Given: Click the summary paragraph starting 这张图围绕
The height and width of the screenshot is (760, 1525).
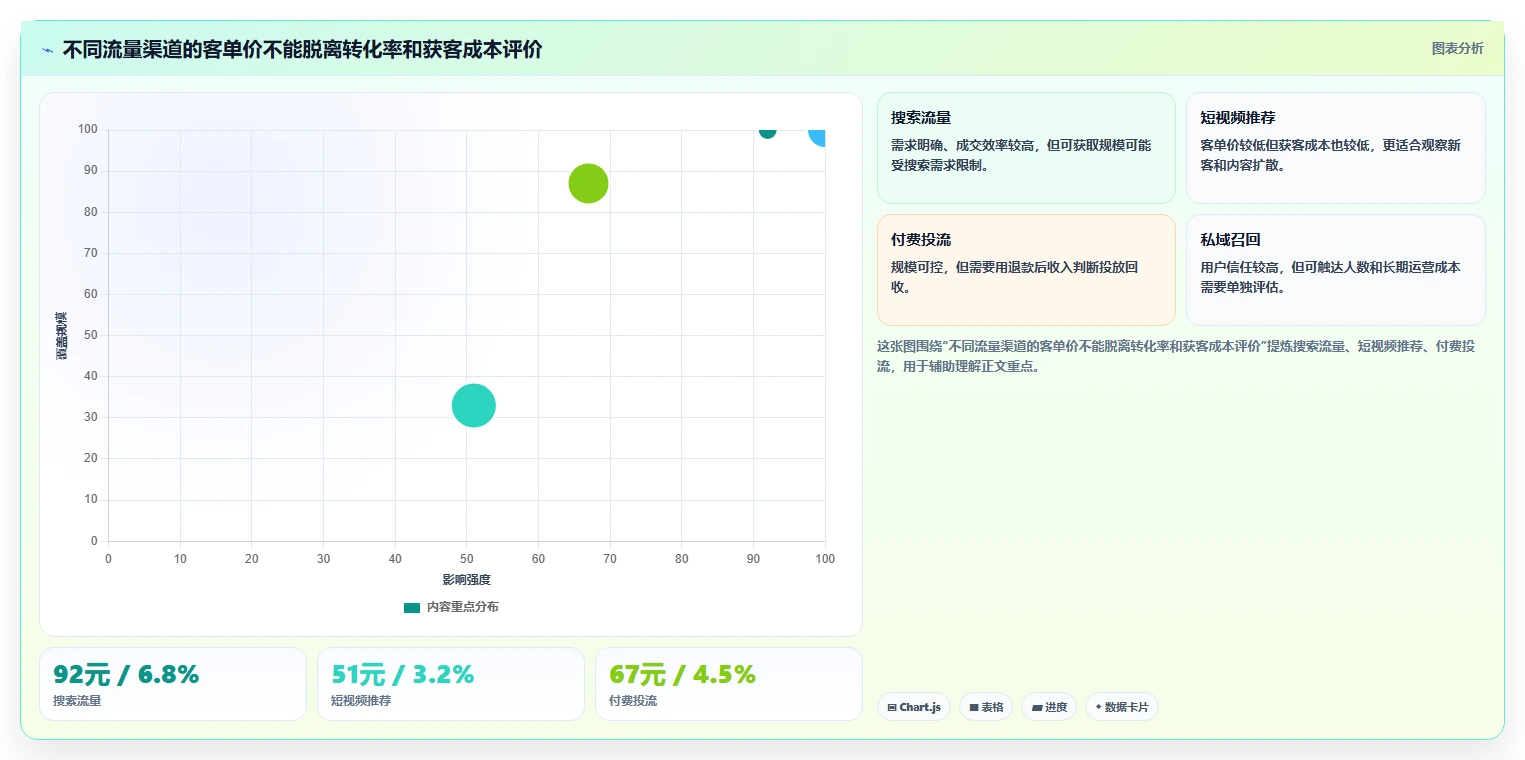Looking at the screenshot, I should click(1176, 356).
